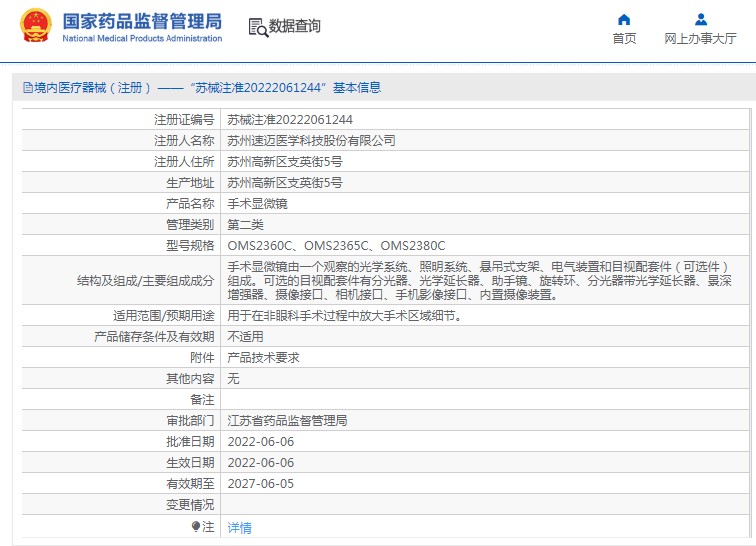The image size is (756, 546).
Task: Click the 附件 label
Action: click(202, 358)
